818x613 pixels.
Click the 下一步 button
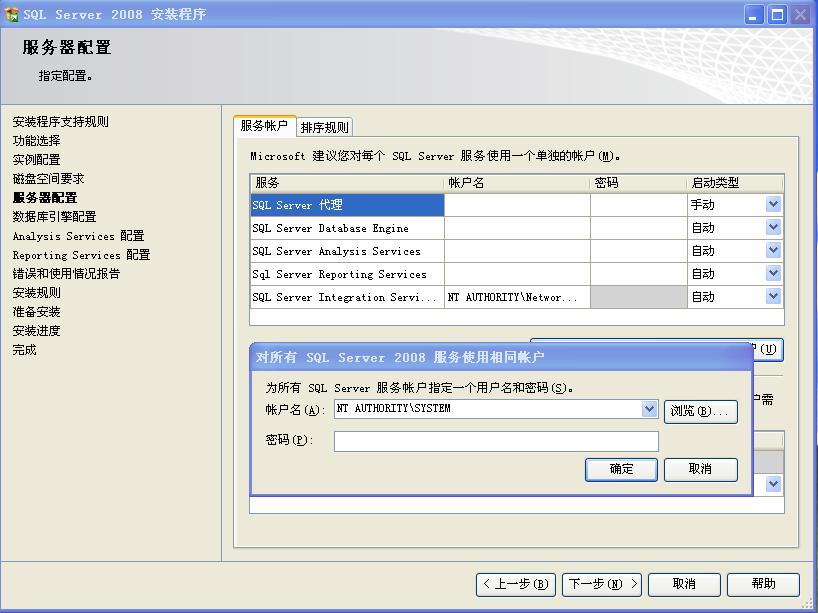click(x=601, y=584)
